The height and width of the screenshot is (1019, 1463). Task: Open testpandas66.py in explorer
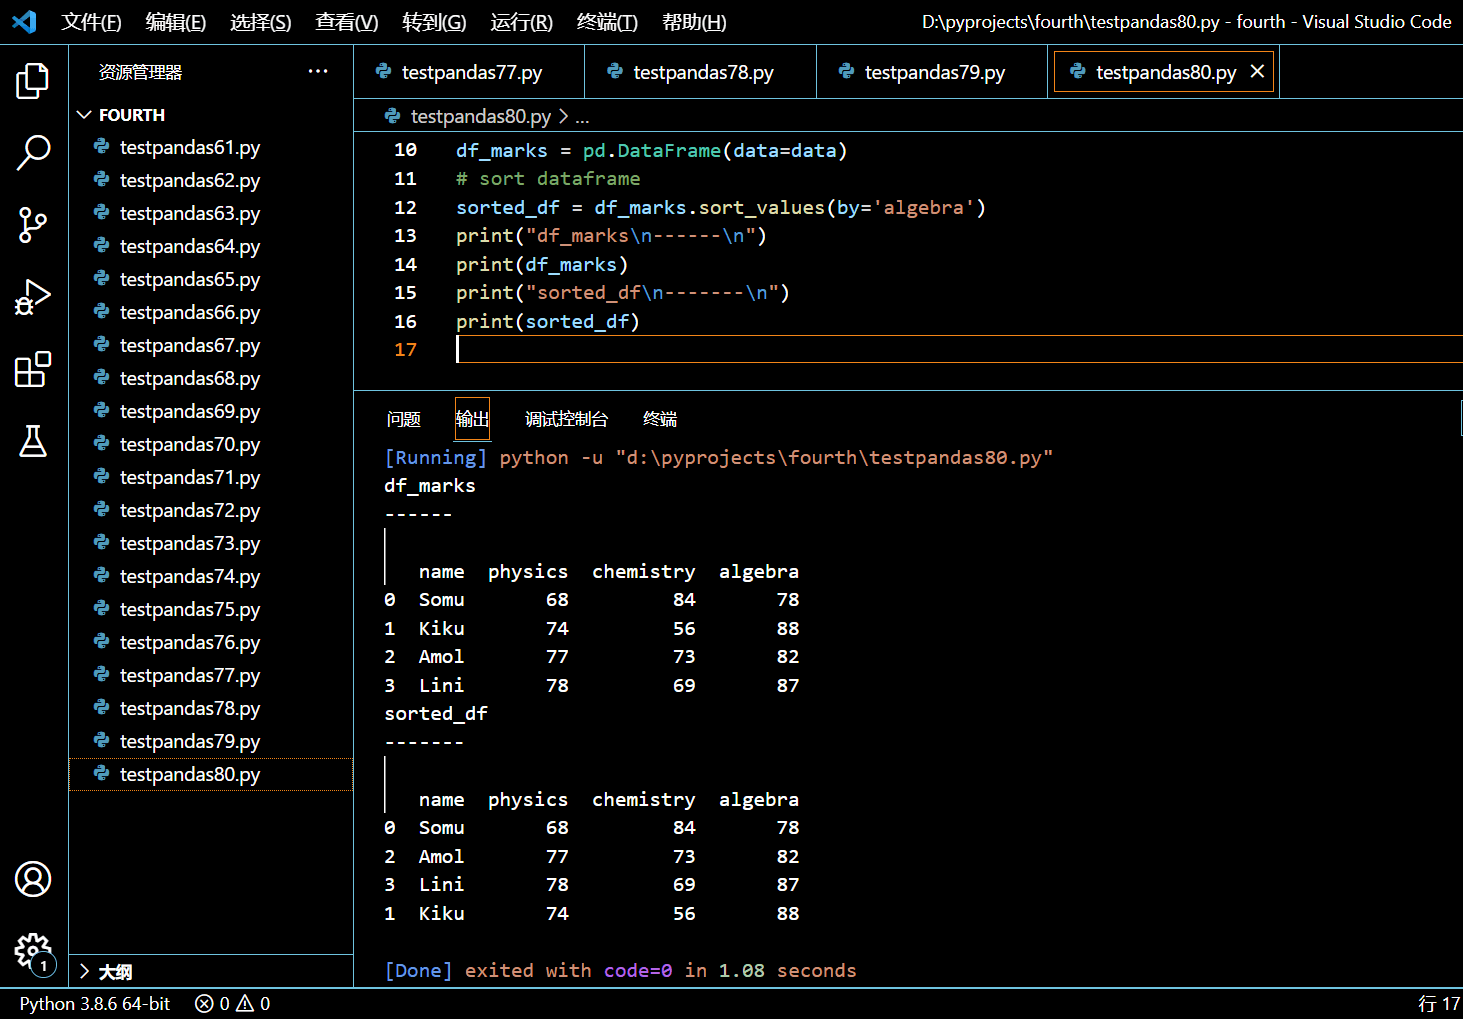(x=210, y=313)
